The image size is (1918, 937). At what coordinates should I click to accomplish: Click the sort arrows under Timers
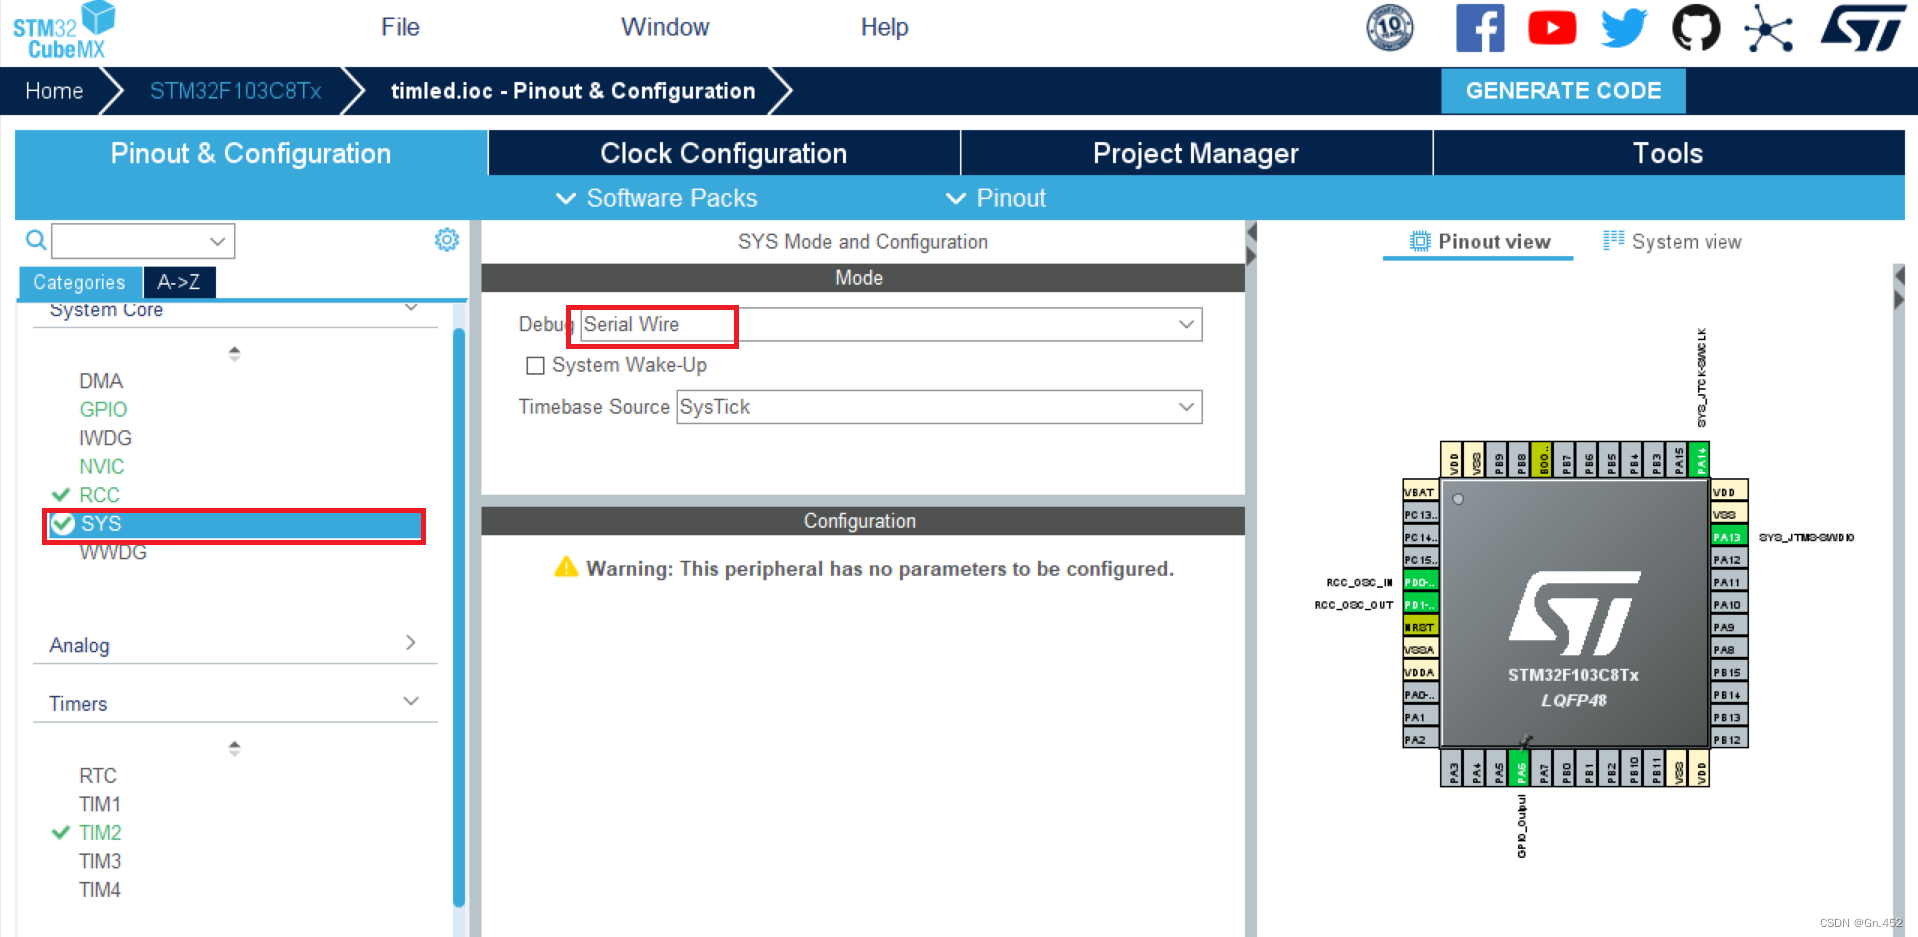tap(234, 747)
